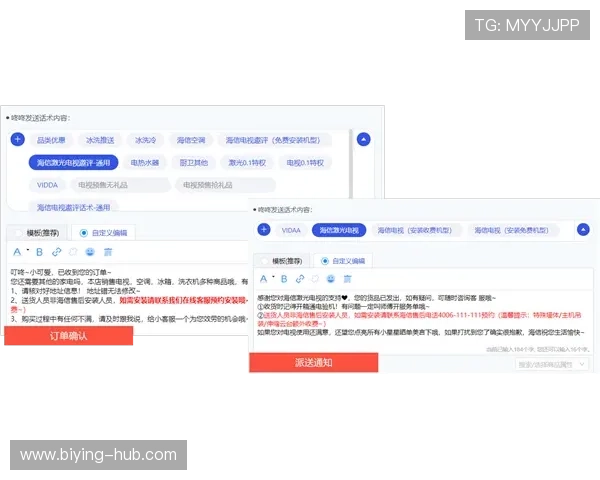Image resolution: width=600 pixels, height=480 pixels.
Task: Pick the VIDAA tag in dispatch-notice panel
Action: click(291, 230)
